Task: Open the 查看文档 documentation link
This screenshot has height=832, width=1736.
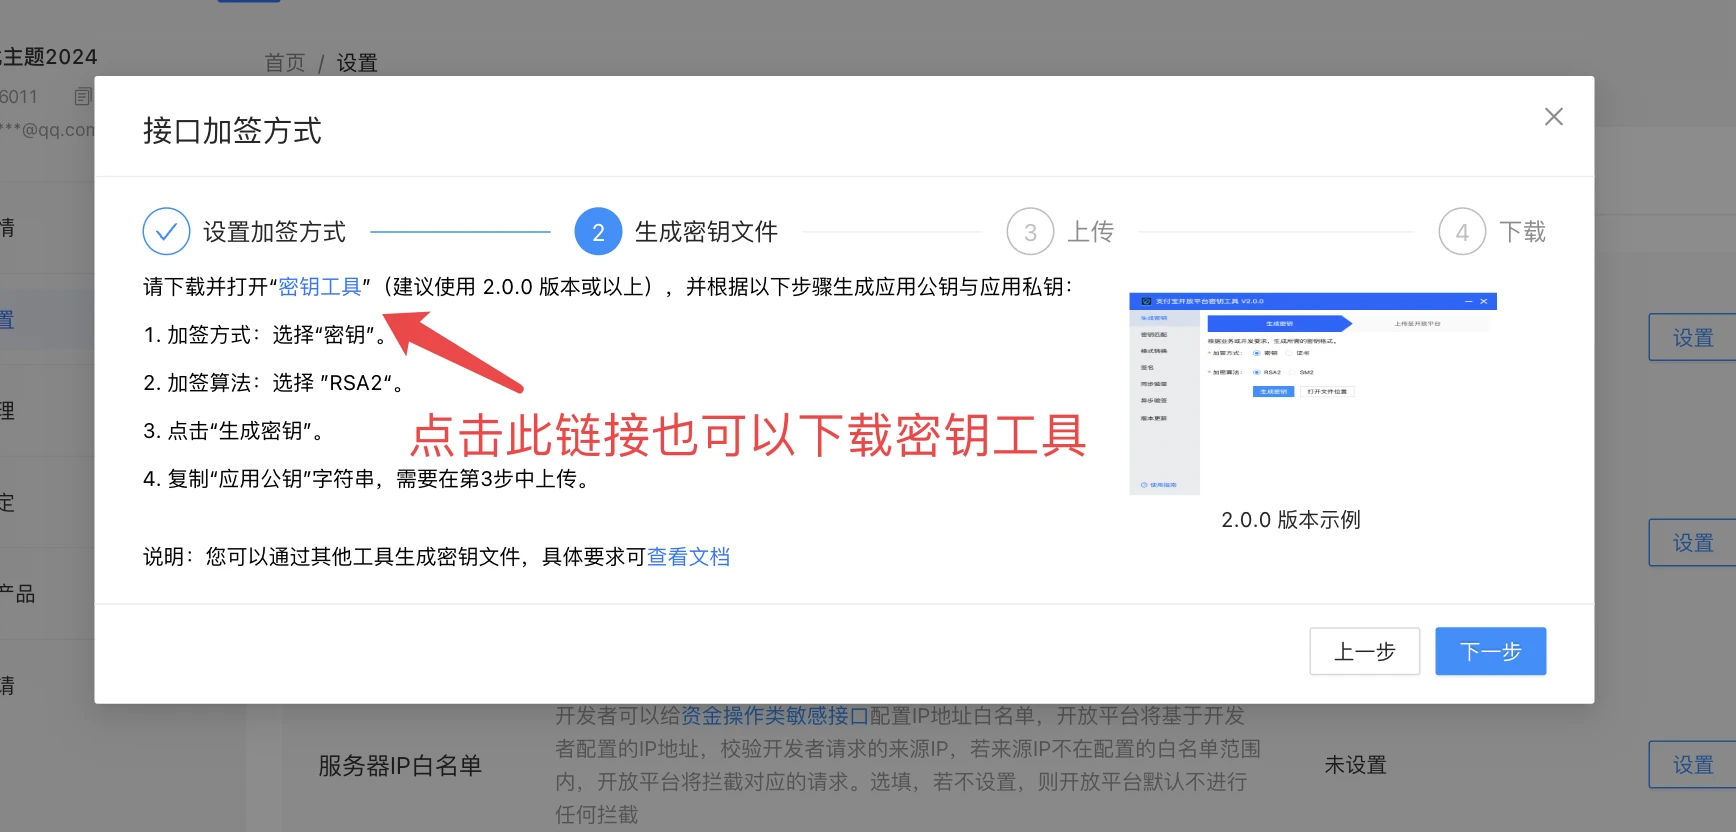Action: point(688,557)
